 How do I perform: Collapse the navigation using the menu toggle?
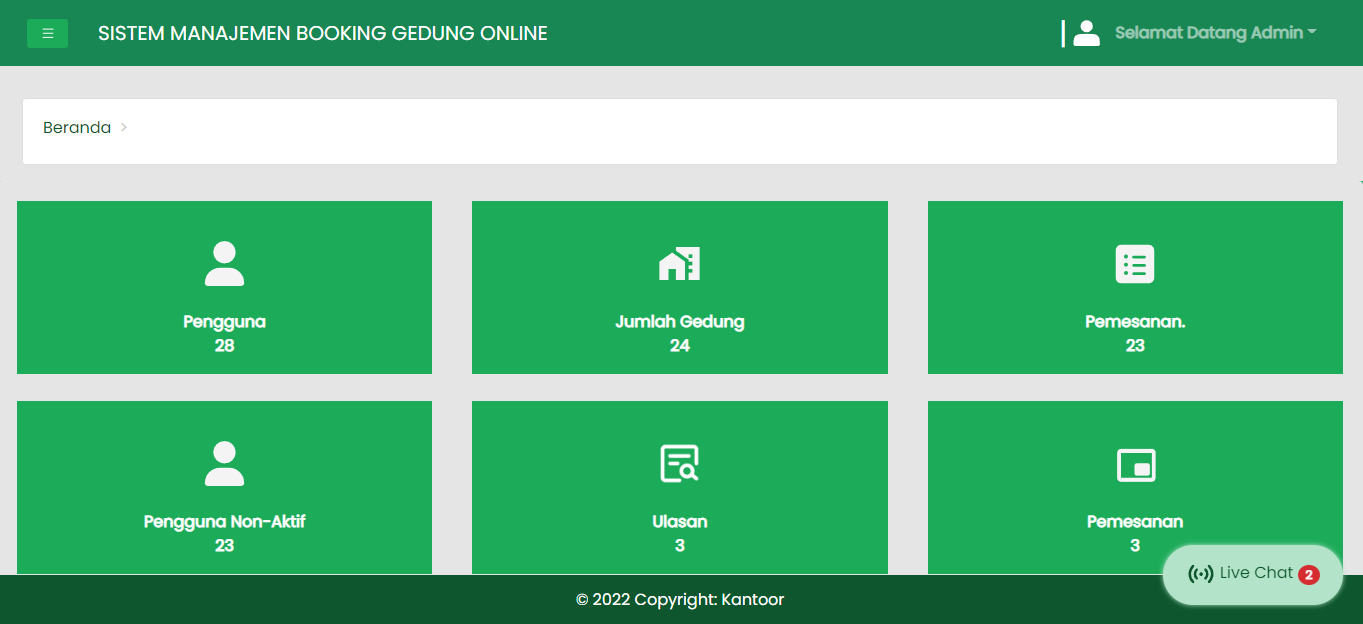pyautogui.click(x=47, y=33)
